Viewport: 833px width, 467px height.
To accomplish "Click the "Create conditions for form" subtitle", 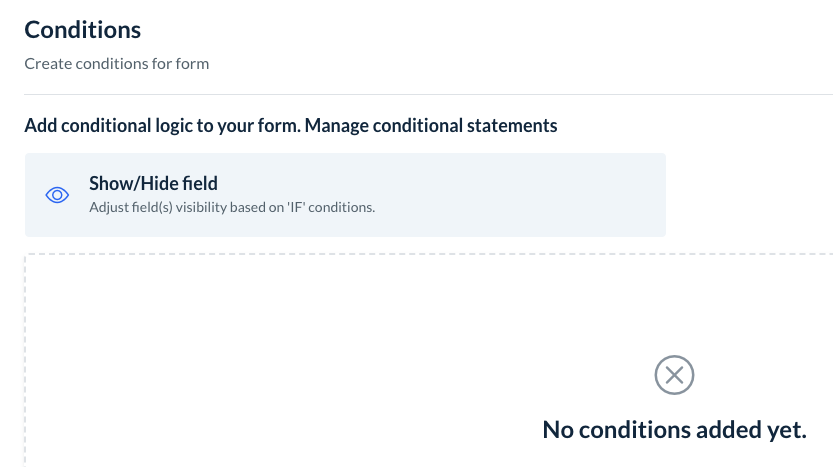I will click(117, 64).
